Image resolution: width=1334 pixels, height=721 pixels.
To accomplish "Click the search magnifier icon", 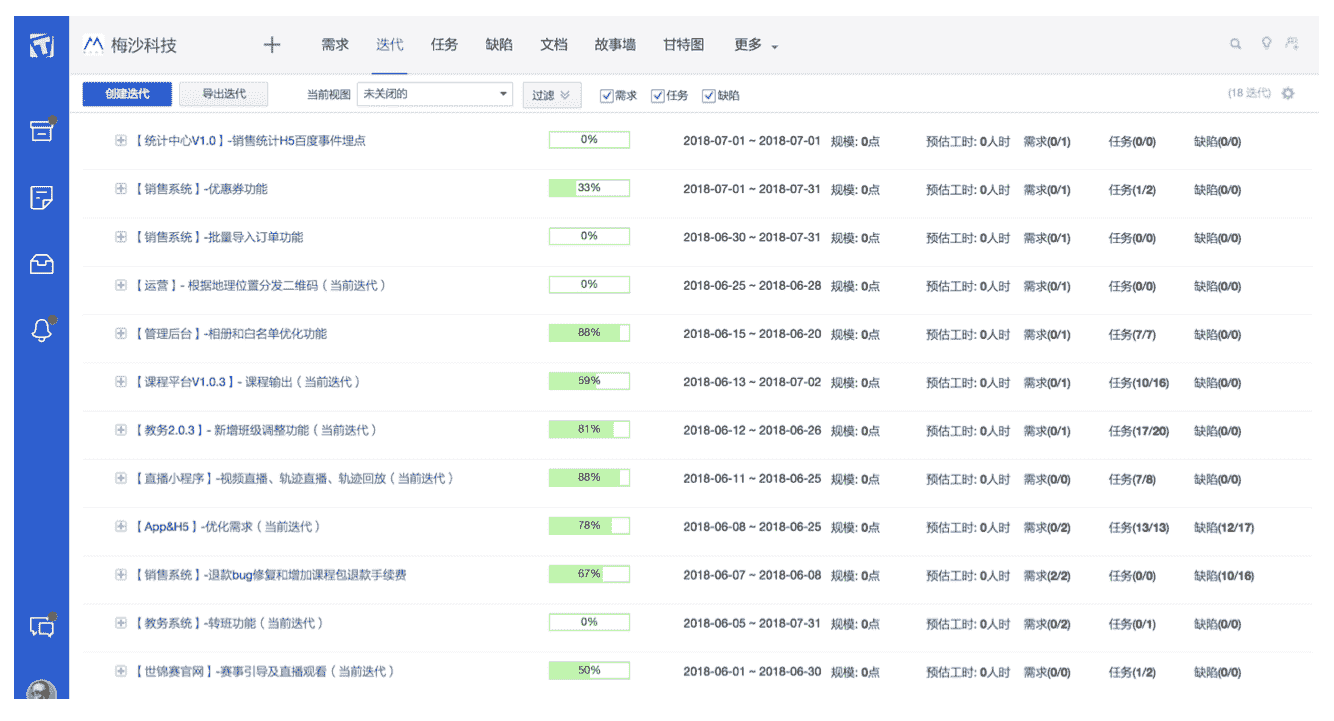I will point(1236,44).
